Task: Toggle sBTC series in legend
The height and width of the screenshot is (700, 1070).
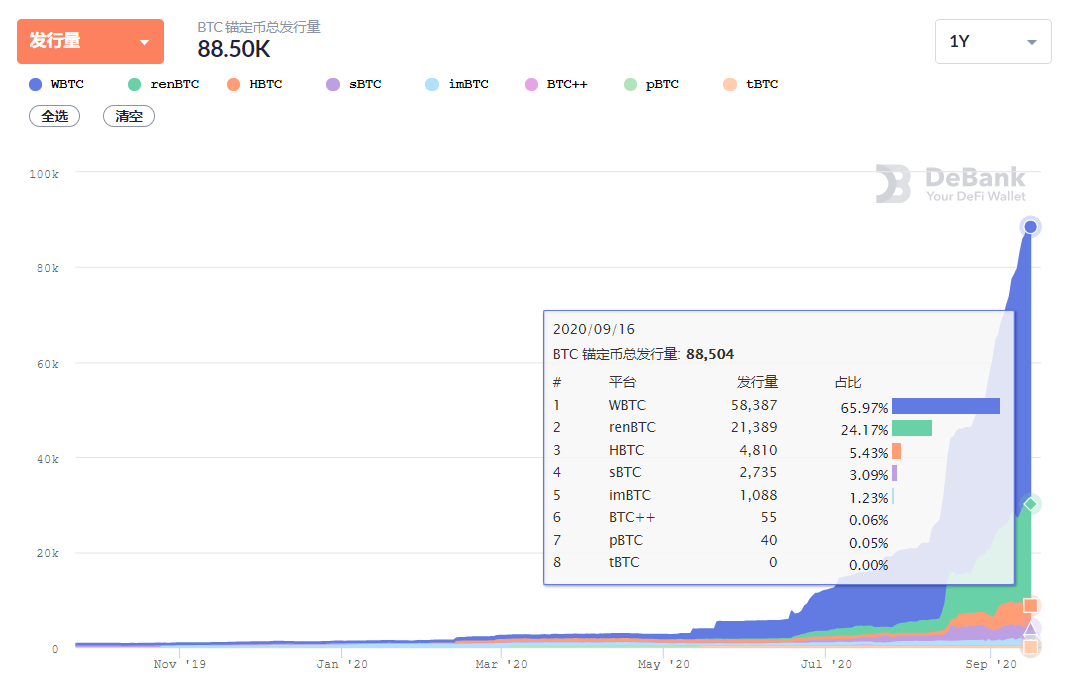Action: coord(353,84)
